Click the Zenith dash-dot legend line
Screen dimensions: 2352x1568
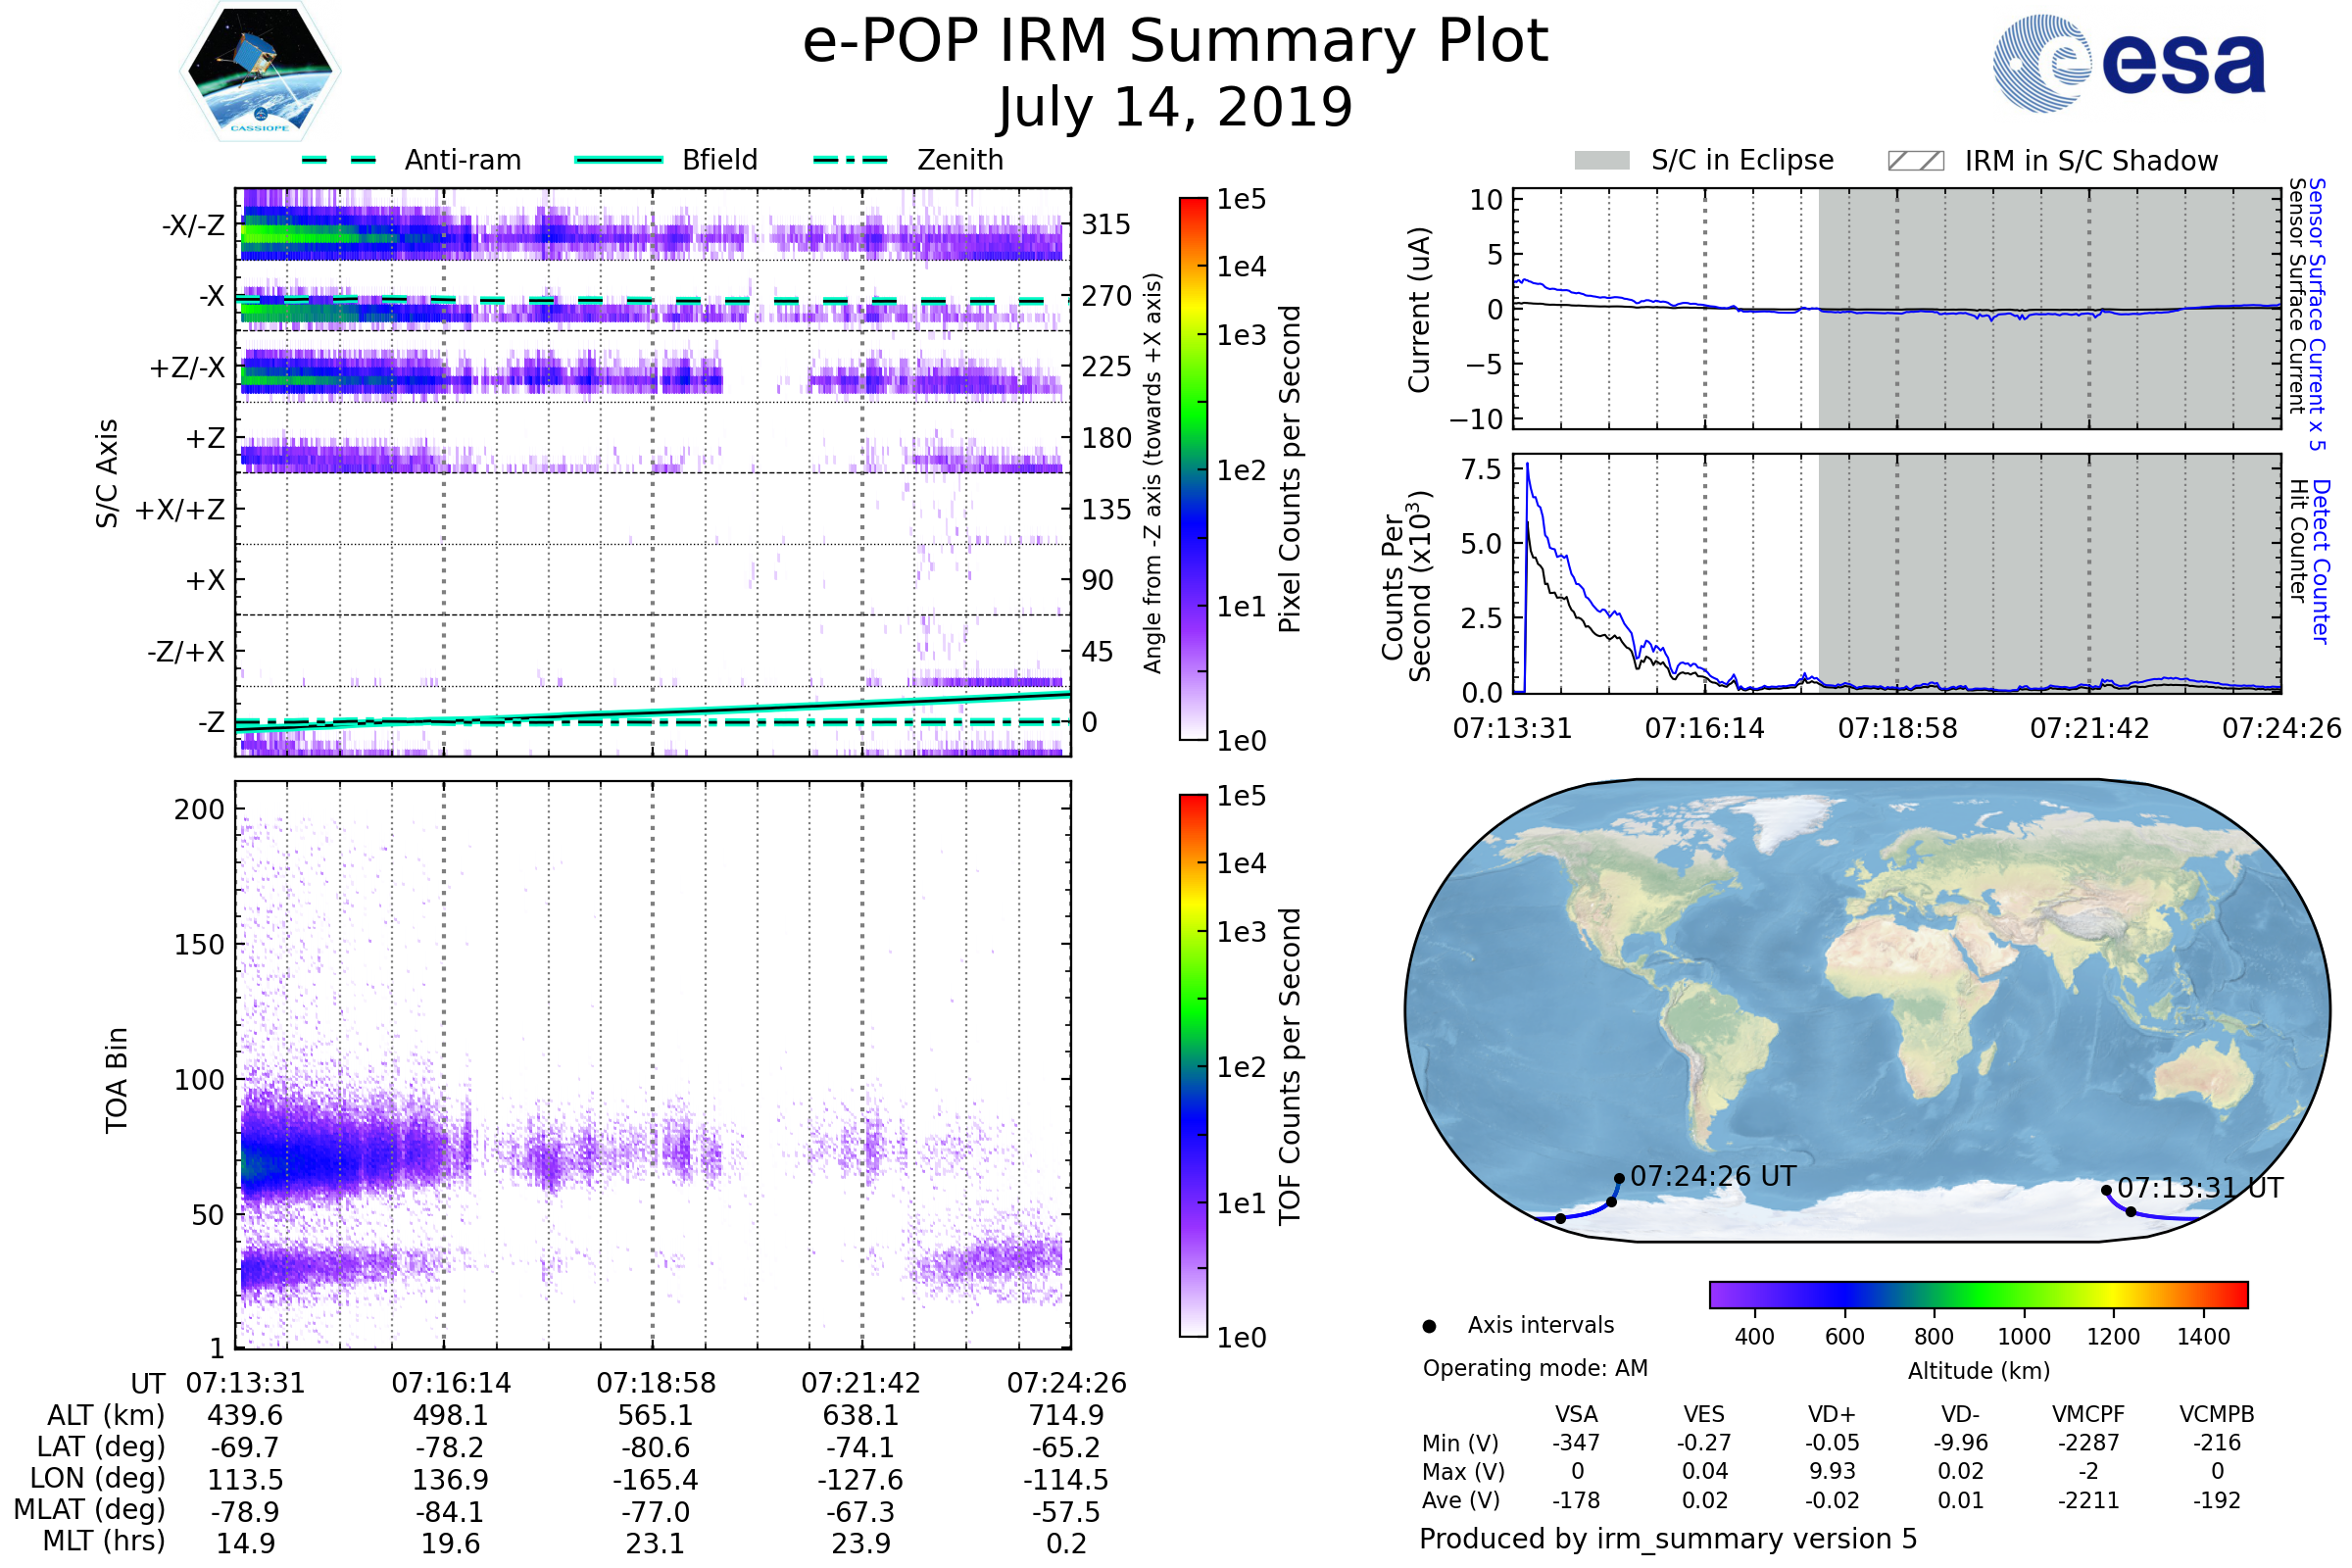(x=850, y=160)
